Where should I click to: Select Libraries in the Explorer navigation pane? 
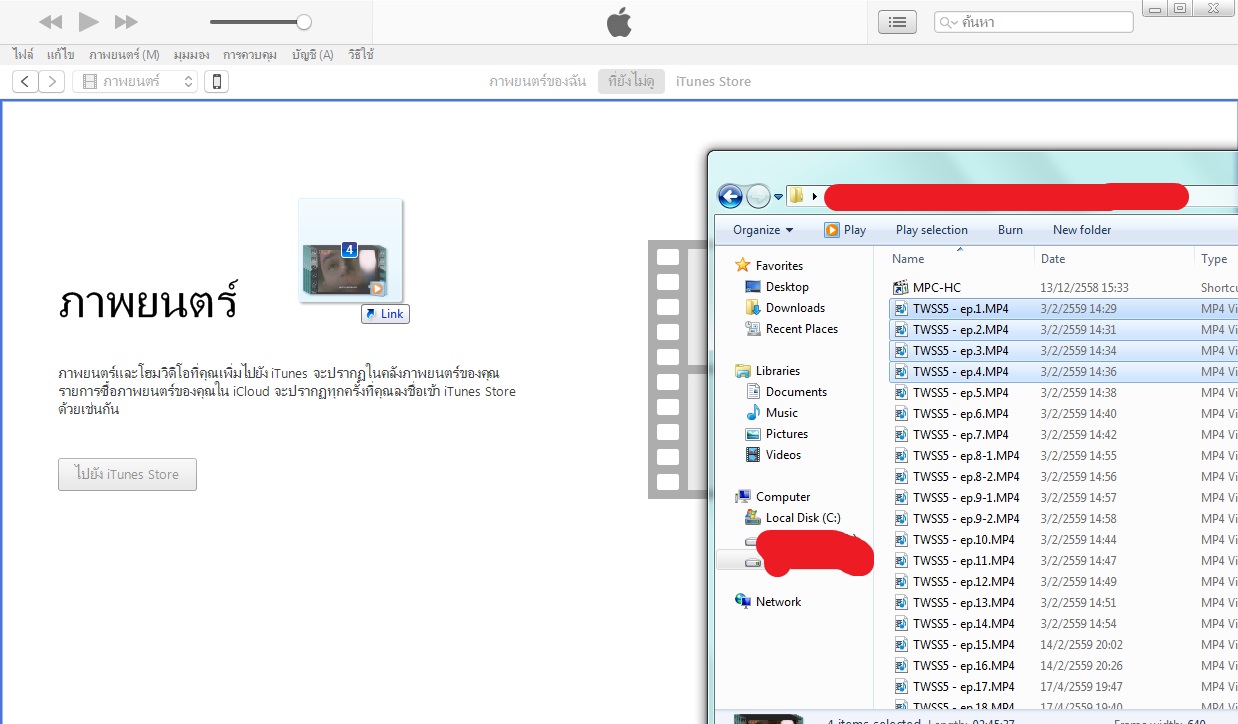[x=767, y=371]
